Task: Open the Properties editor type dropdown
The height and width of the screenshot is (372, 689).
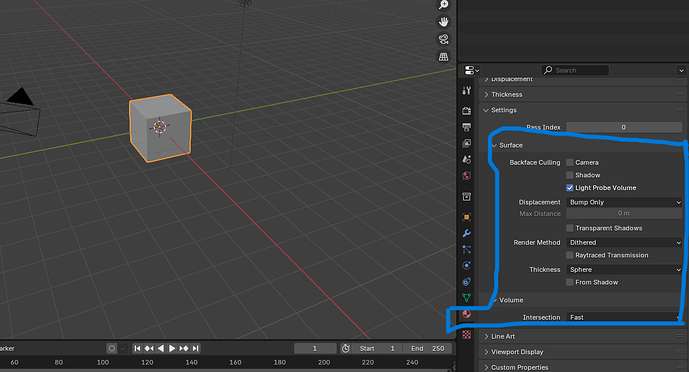Action: 471,70
